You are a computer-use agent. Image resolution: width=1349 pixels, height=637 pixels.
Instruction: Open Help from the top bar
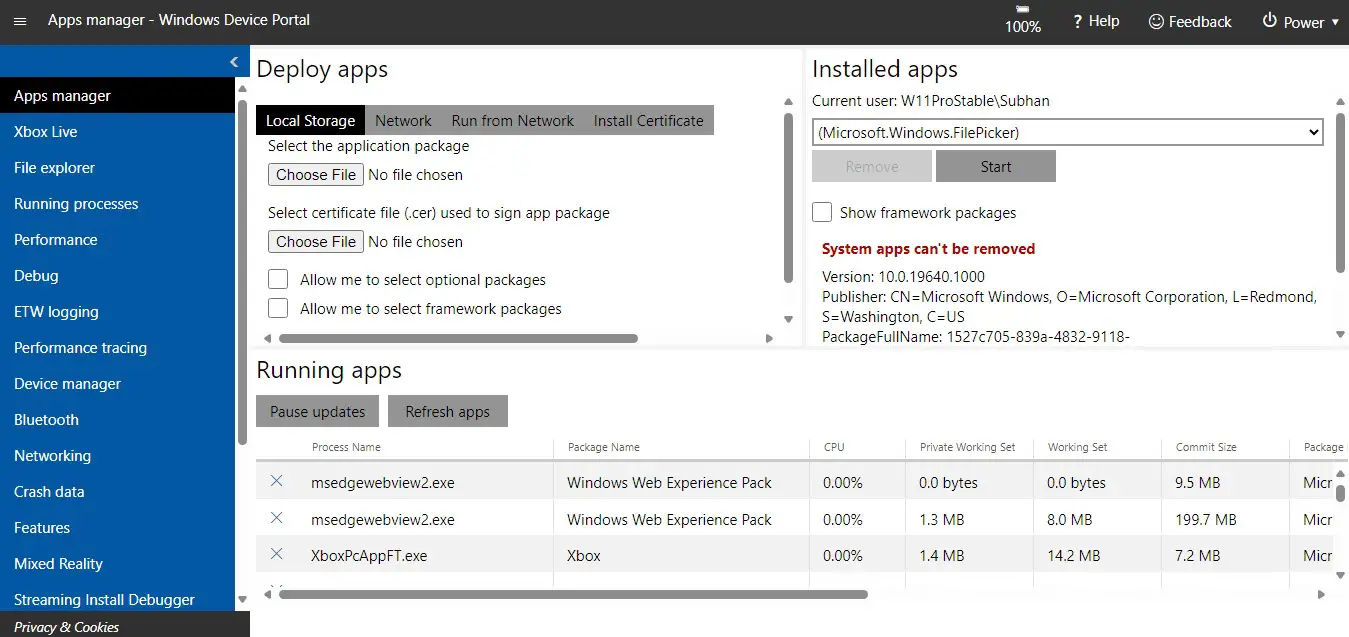tap(1095, 21)
